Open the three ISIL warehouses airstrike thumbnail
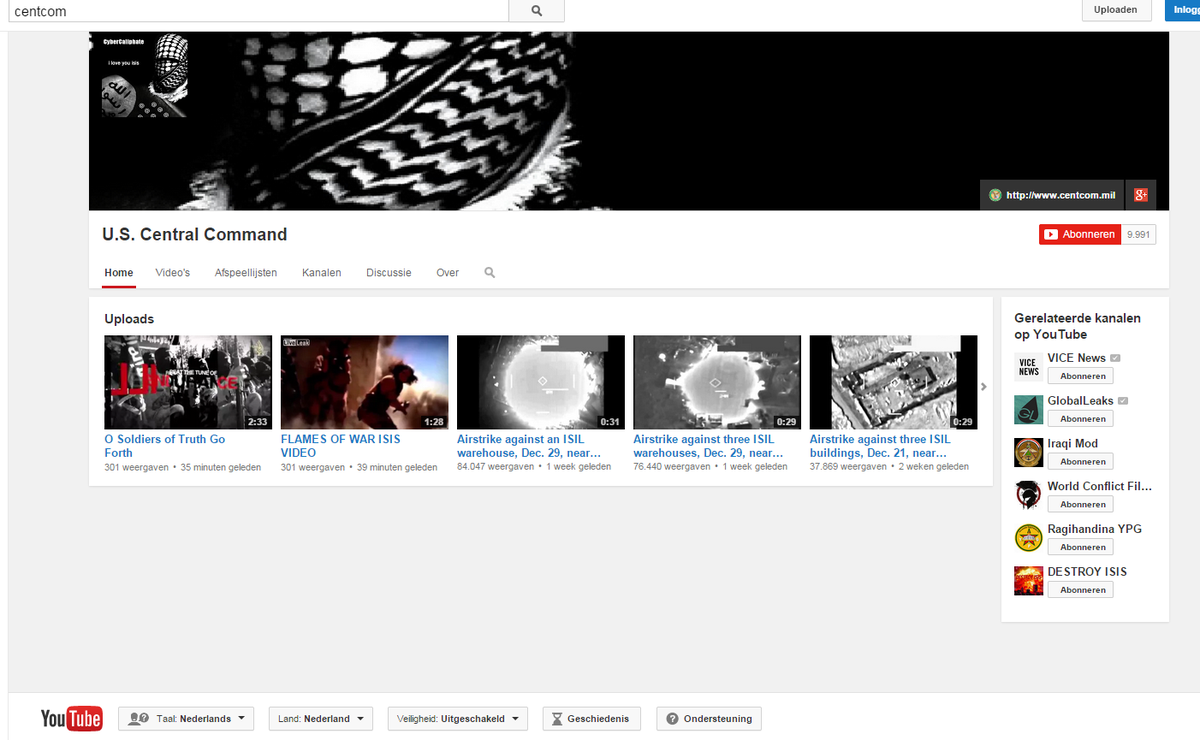The height and width of the screenshot is (740, 1200). tap(717, 382)
